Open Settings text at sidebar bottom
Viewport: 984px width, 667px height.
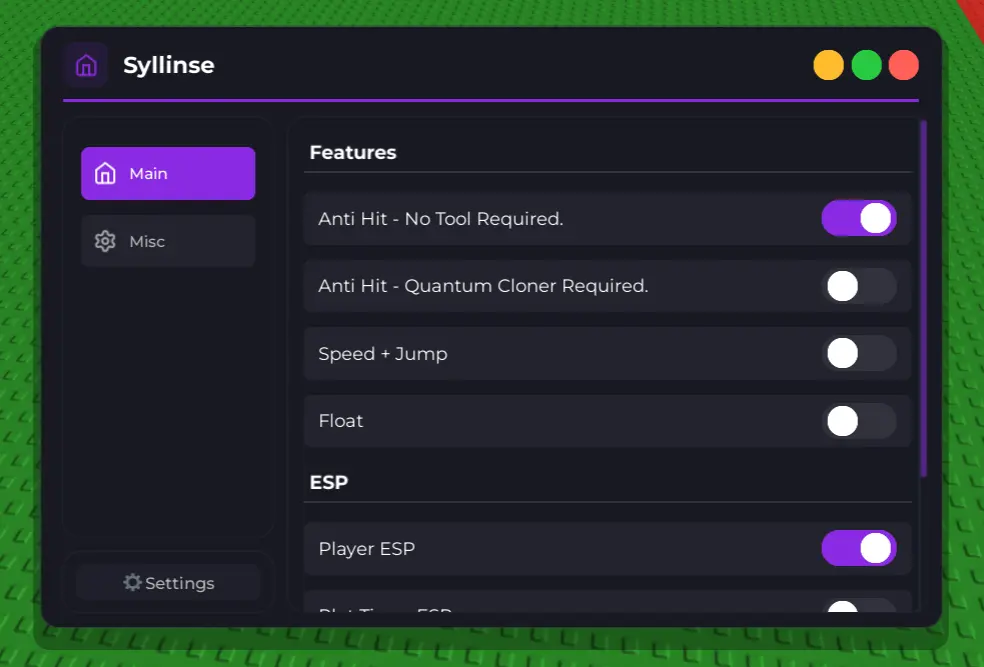pos(180,583)
